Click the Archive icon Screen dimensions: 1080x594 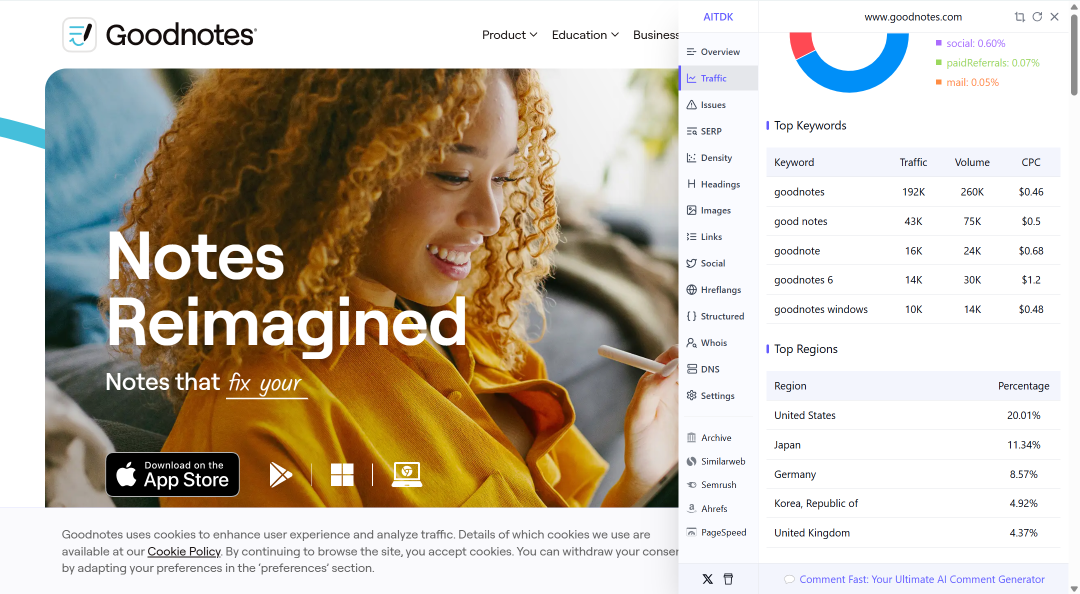692,438
